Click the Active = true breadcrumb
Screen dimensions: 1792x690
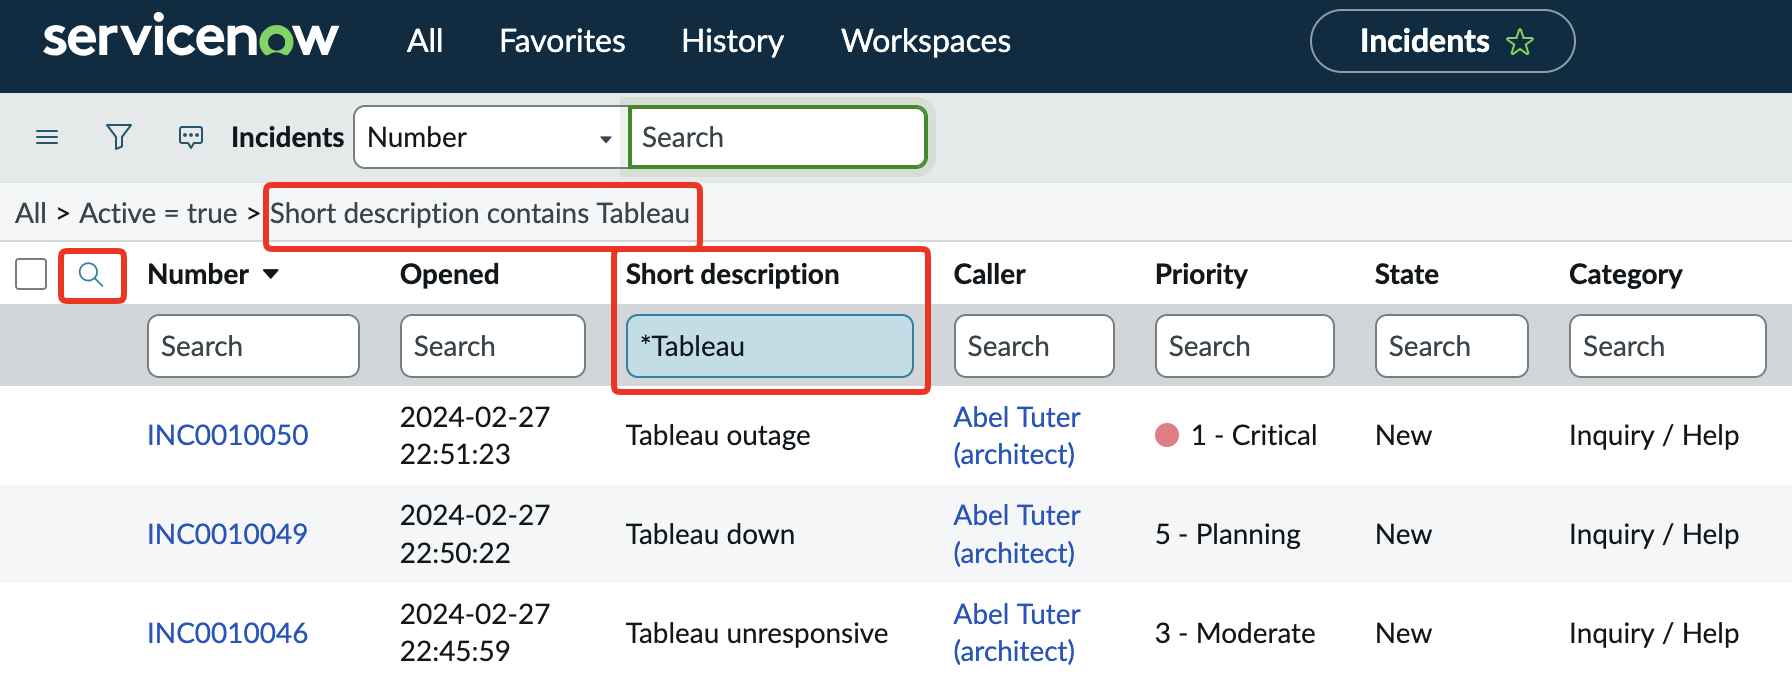[158, 213]
